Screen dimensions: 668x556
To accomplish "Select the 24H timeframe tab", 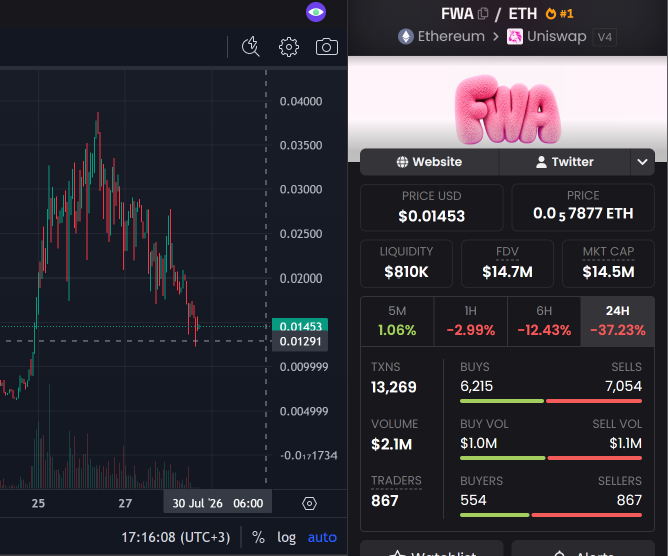I will coord(618,321).
